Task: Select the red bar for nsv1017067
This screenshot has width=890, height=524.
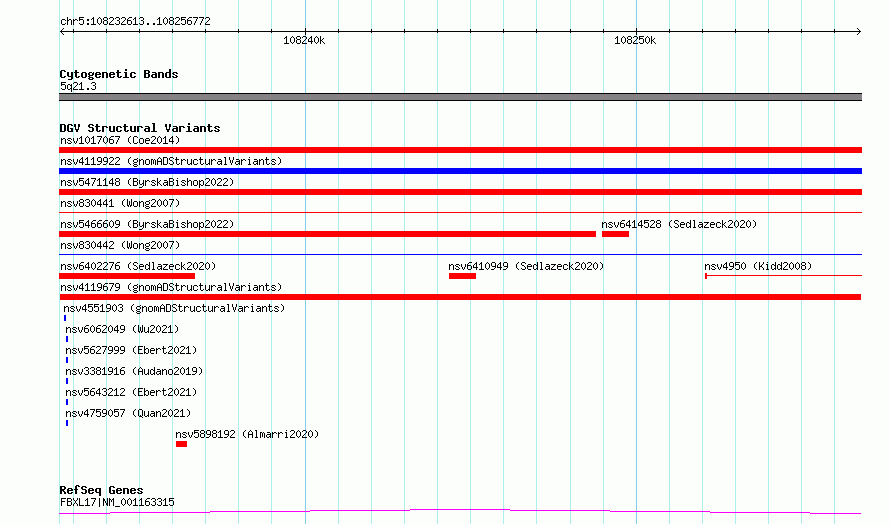Action: click(x=460, y=150)
